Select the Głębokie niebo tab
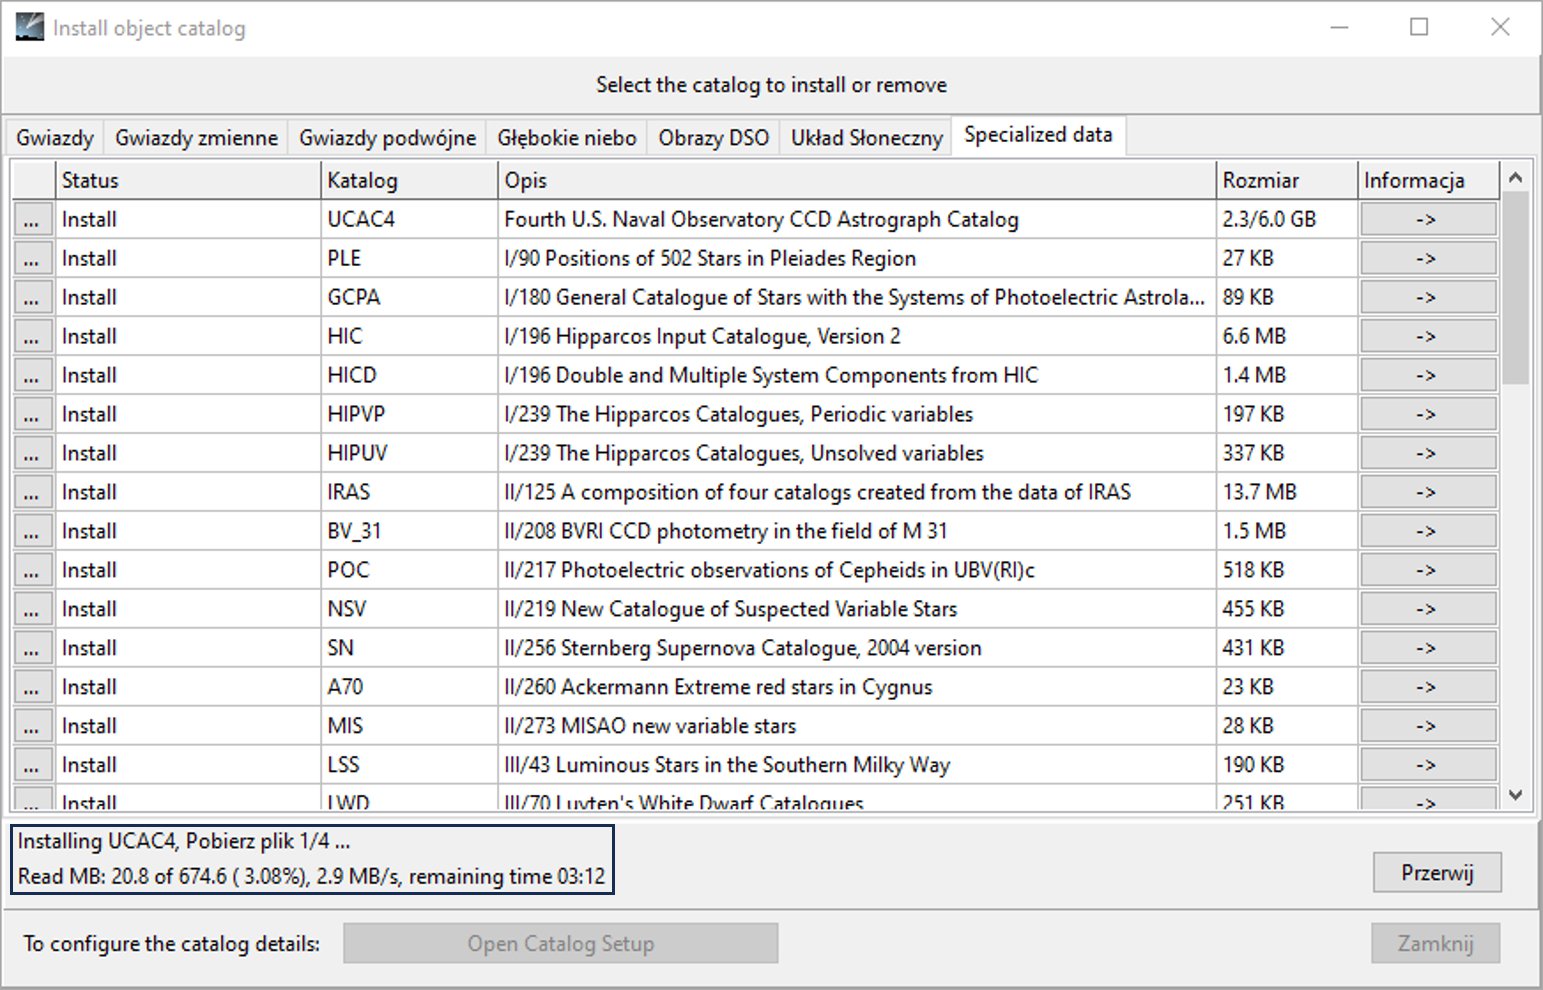 pyautogui.click(x=567, y=138)
